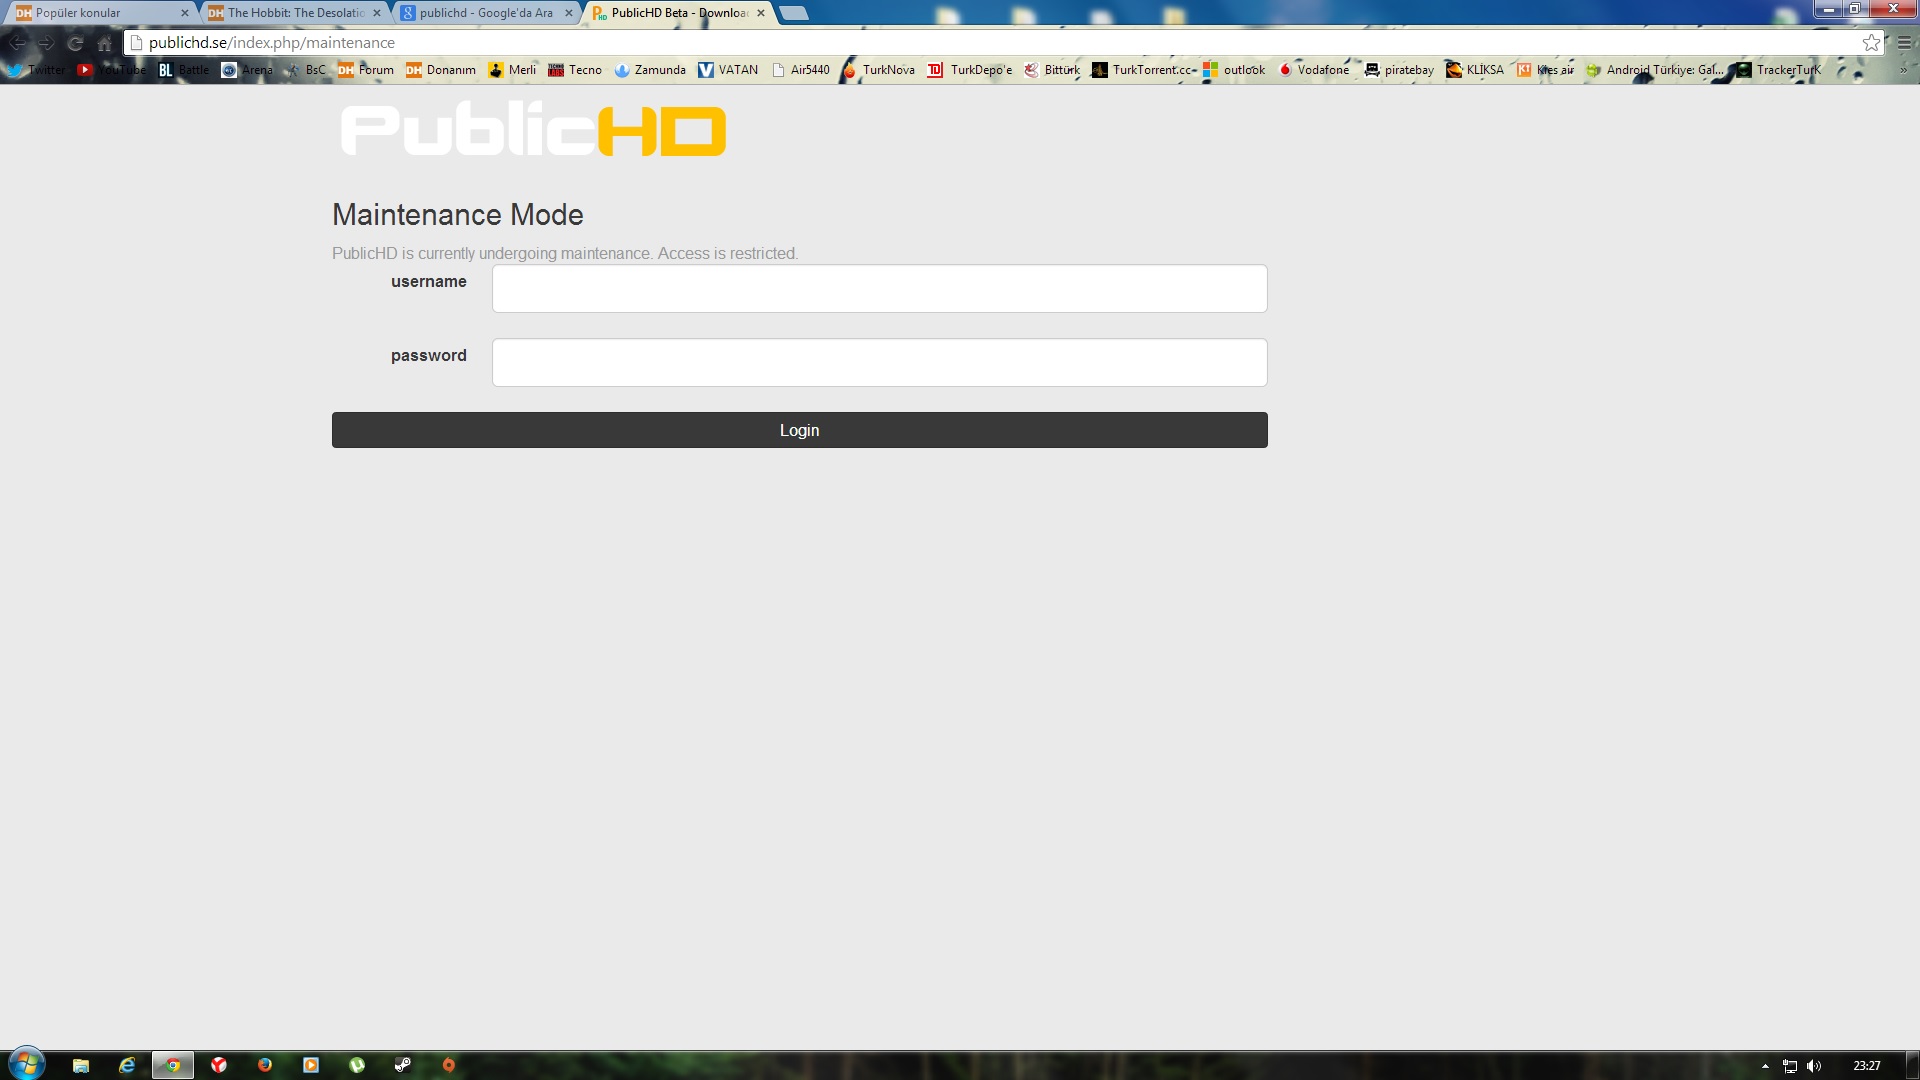Click the username input field

879,288
